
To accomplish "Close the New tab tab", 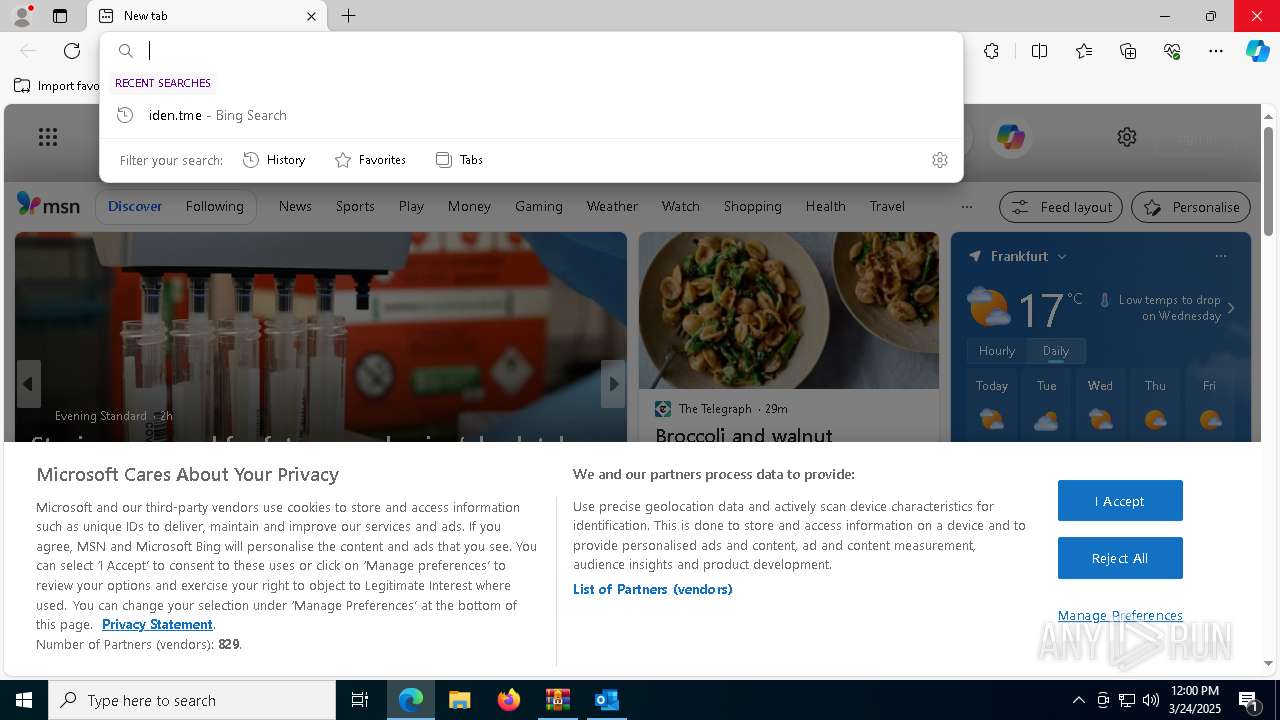I will point(311,16).
